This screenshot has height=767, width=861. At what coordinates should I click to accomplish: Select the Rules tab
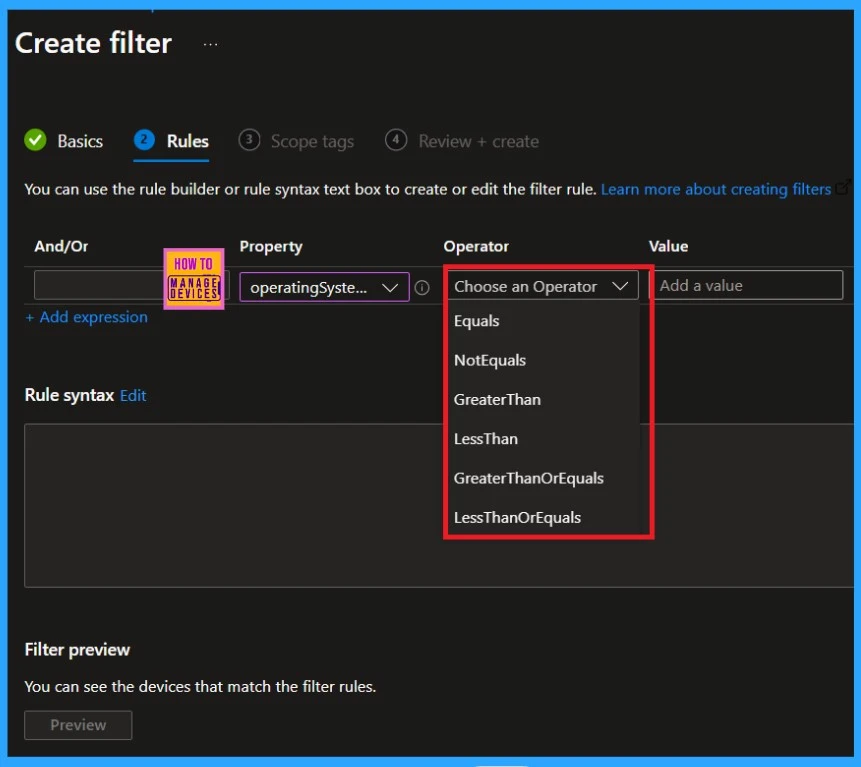[x=187, y=141]
